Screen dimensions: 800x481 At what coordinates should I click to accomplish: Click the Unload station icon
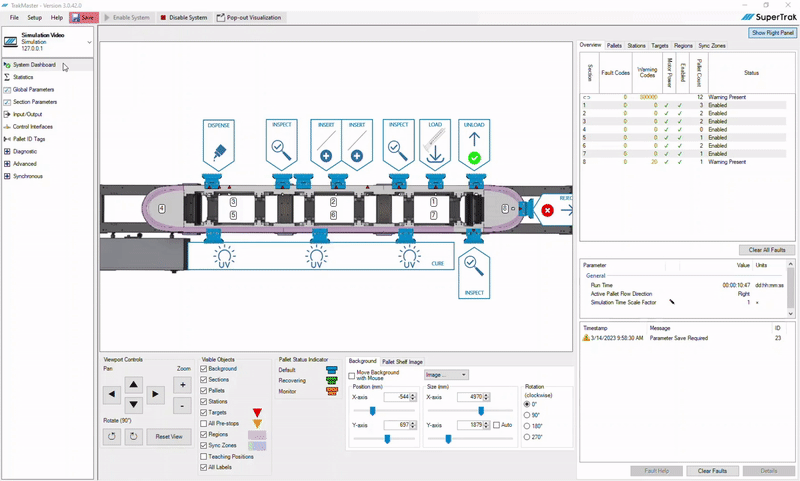pos(475,146)
